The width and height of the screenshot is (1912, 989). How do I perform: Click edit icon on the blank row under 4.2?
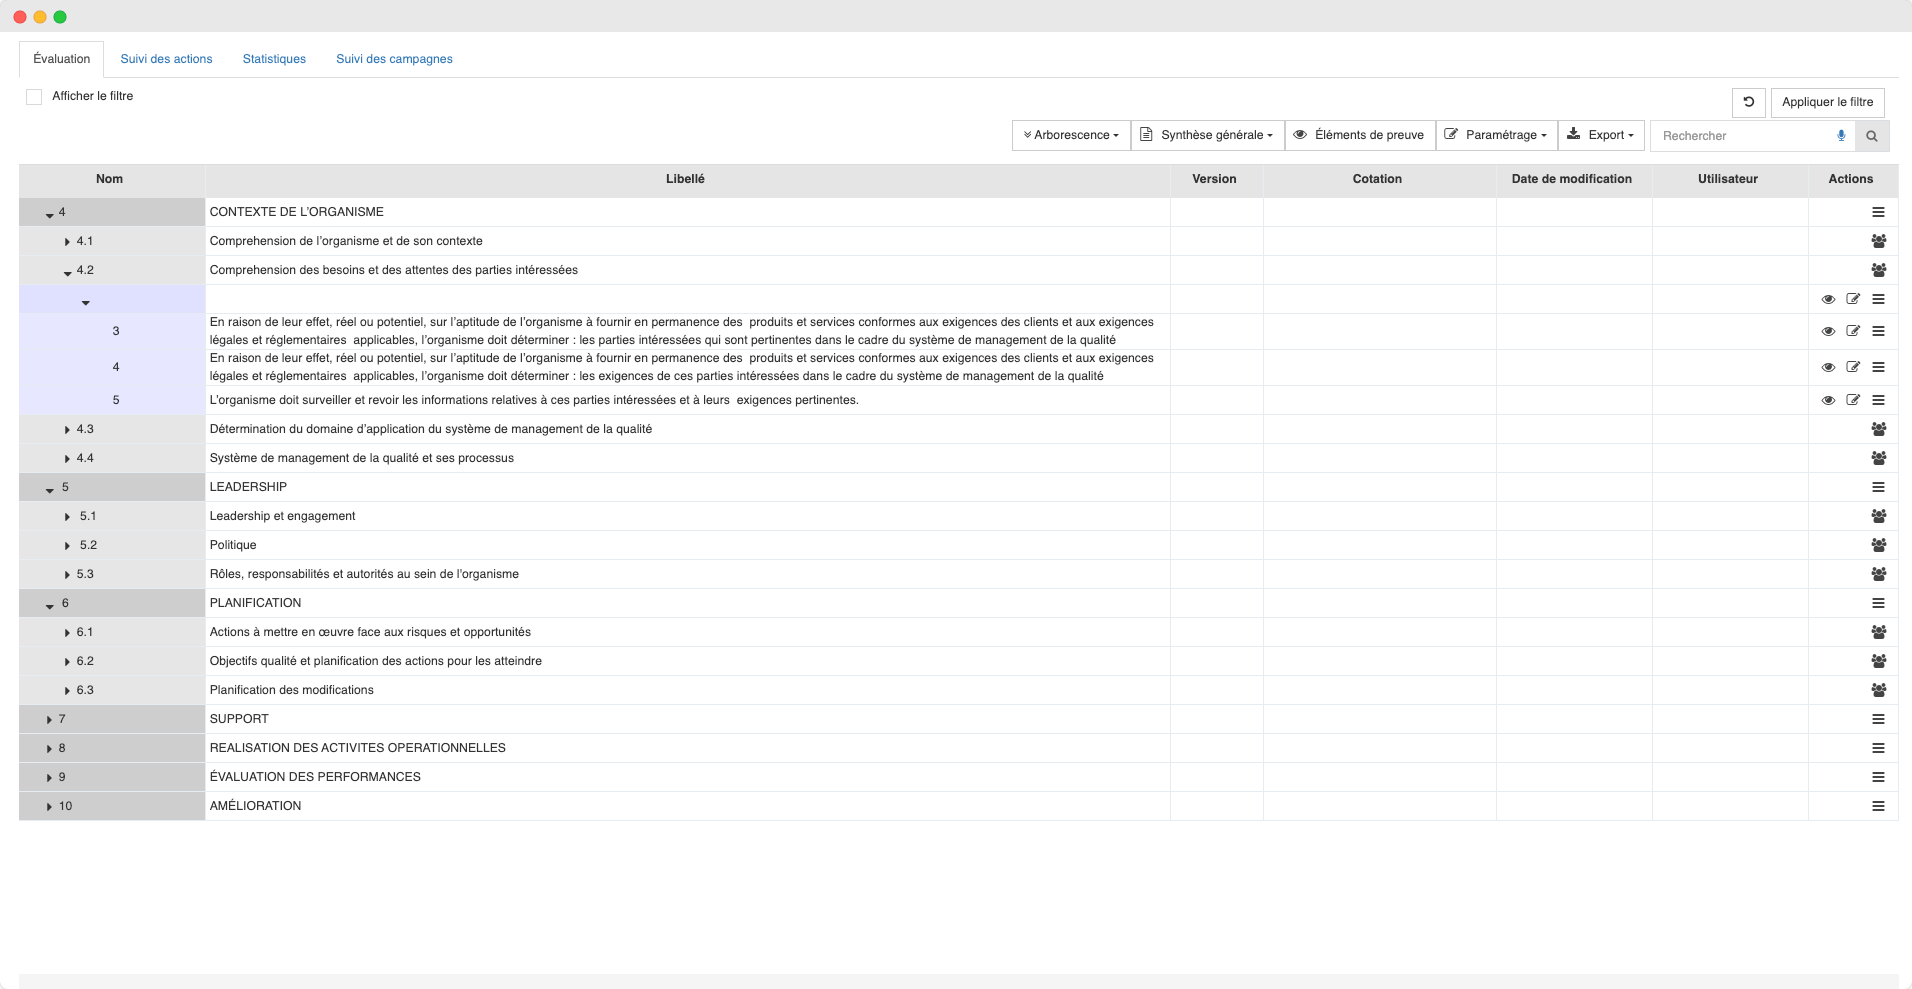tap(1853, 299)
